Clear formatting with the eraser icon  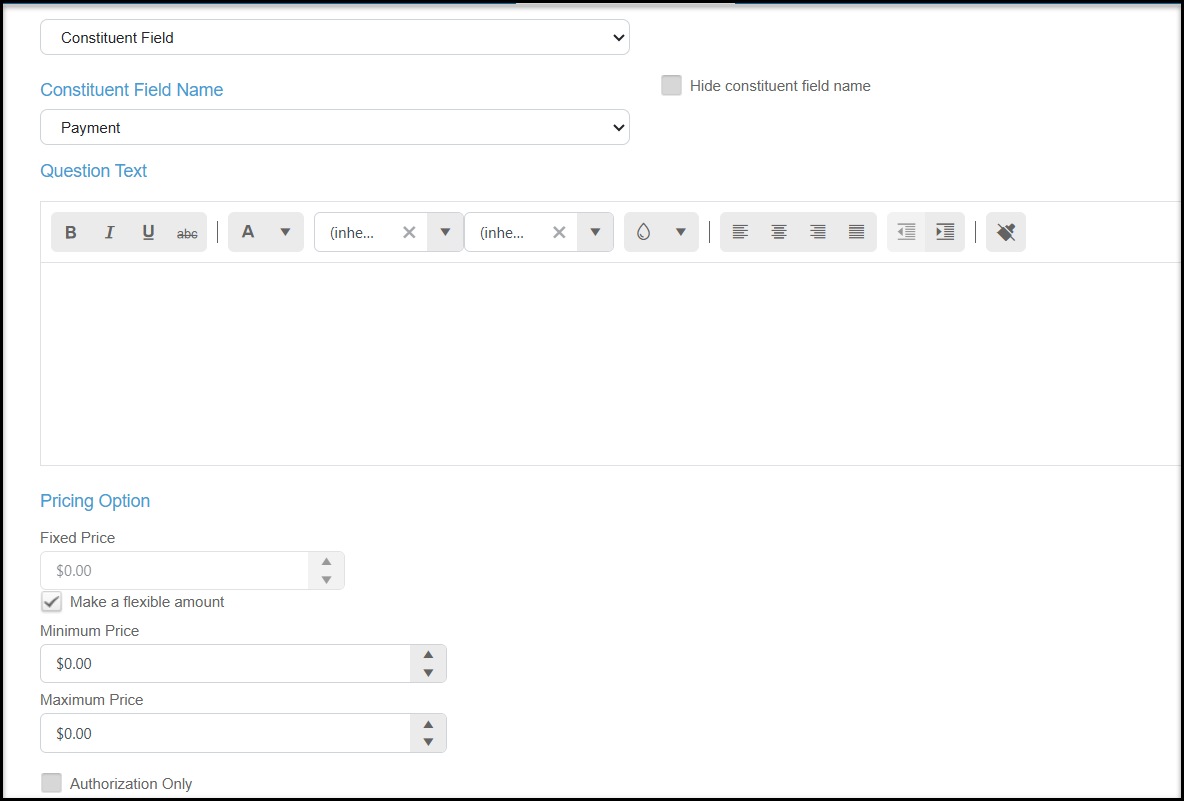point(1006,232)
